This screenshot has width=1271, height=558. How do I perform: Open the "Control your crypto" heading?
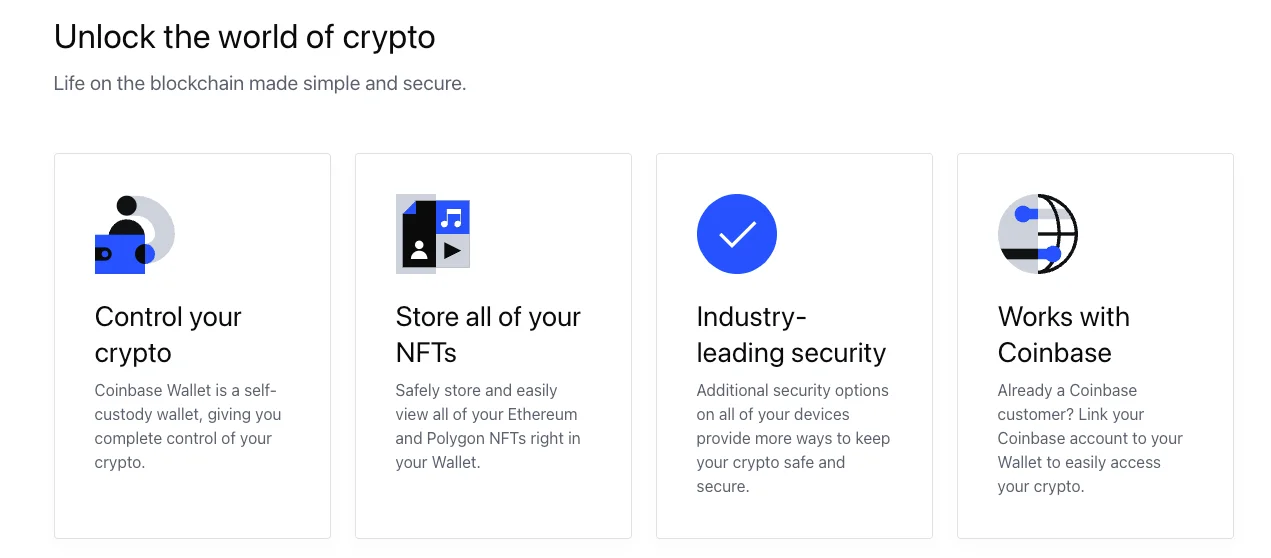click(168, 335)
